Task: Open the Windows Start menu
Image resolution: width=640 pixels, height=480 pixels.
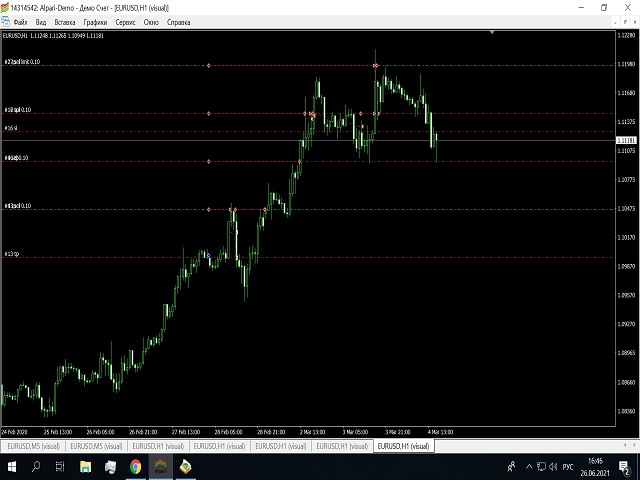Action: tap(11, 467)
